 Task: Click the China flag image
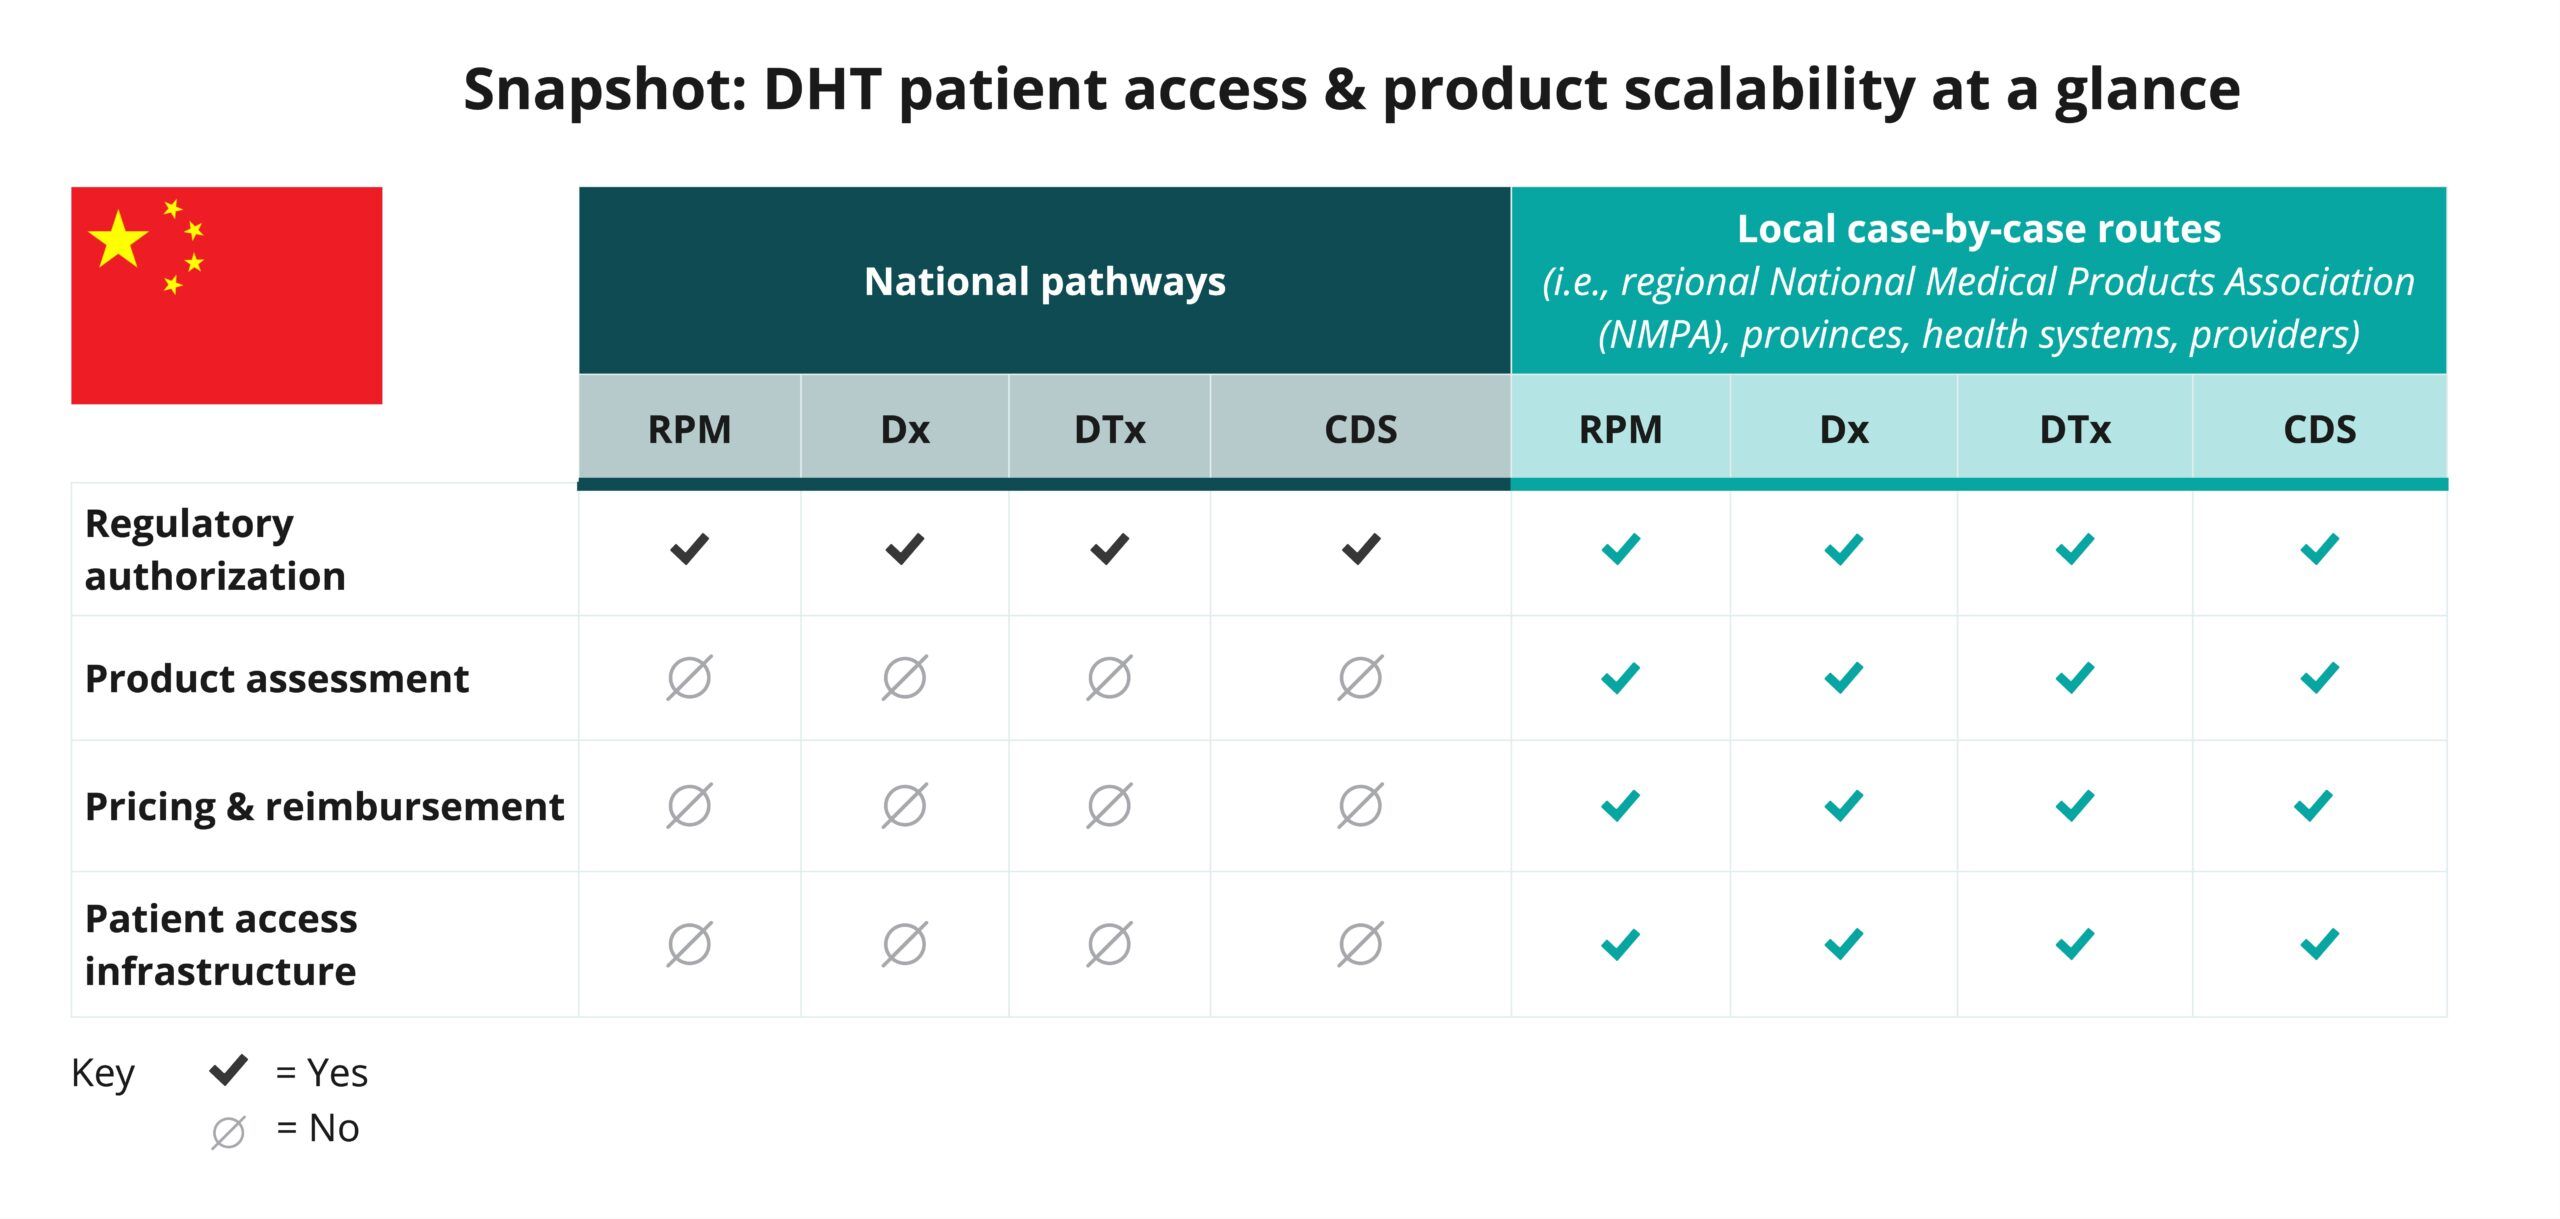click(226, 295)
